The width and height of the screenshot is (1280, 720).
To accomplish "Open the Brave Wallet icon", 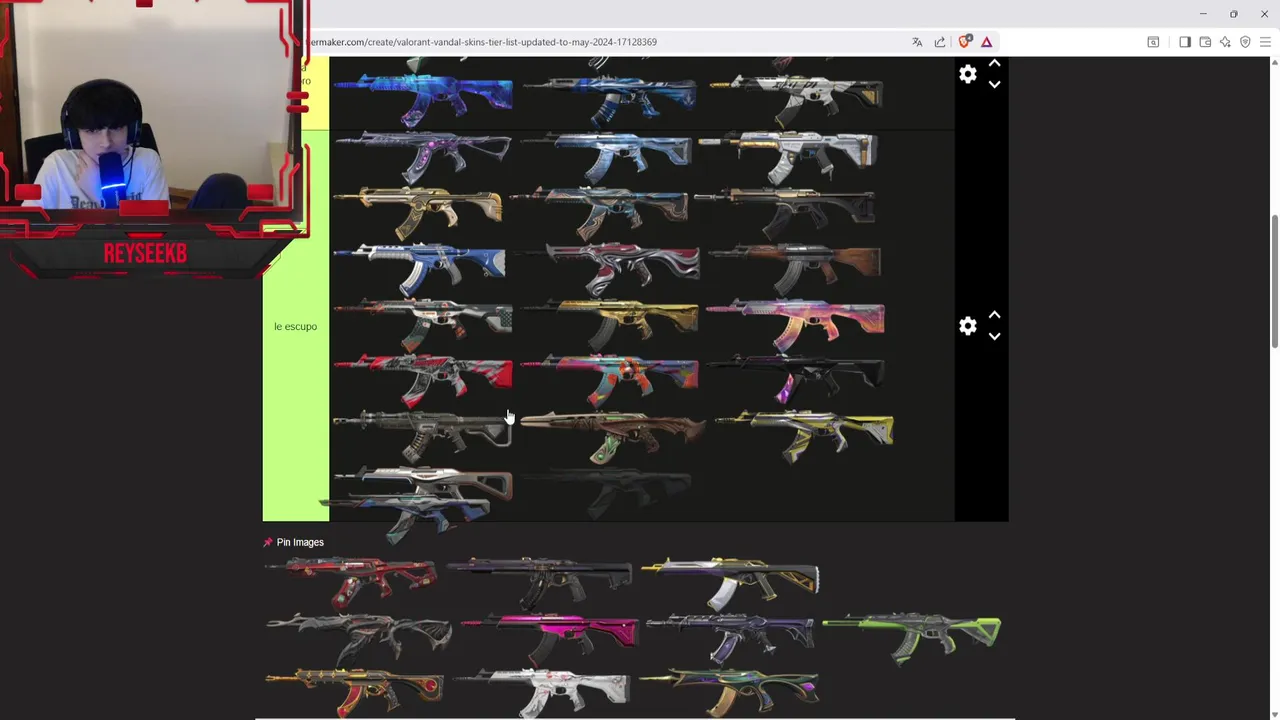I will (1205, 42).
